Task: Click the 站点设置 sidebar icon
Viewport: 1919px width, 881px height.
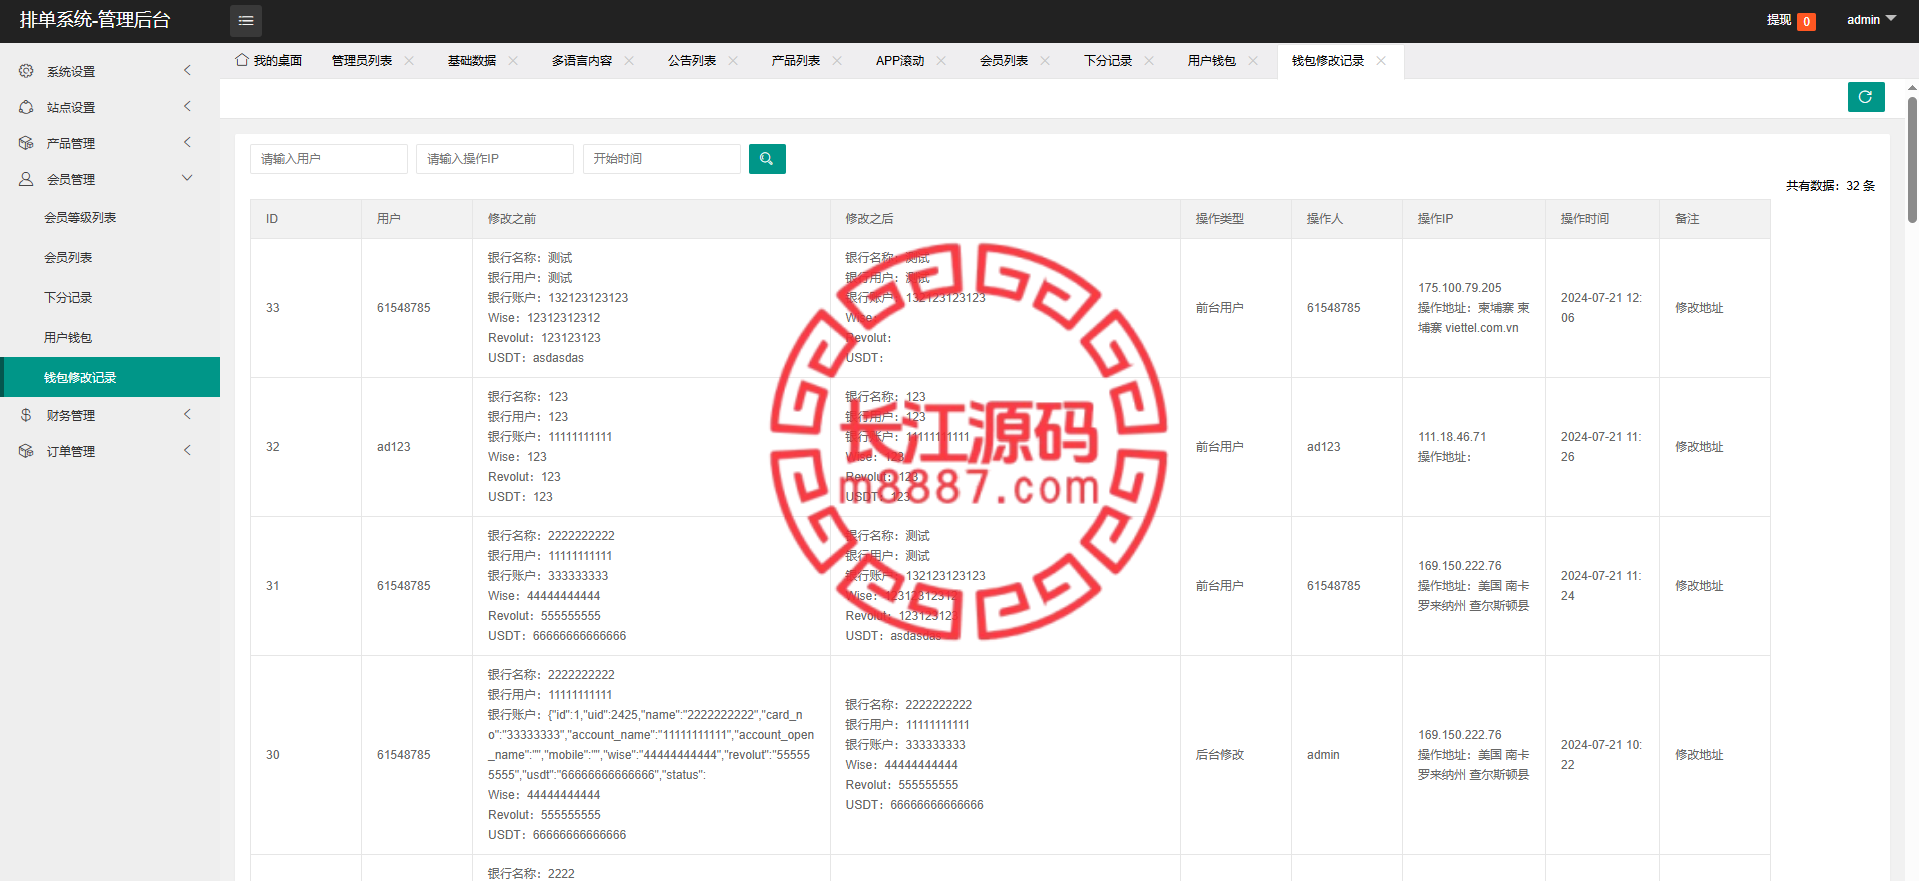Action: click(26, 107)
